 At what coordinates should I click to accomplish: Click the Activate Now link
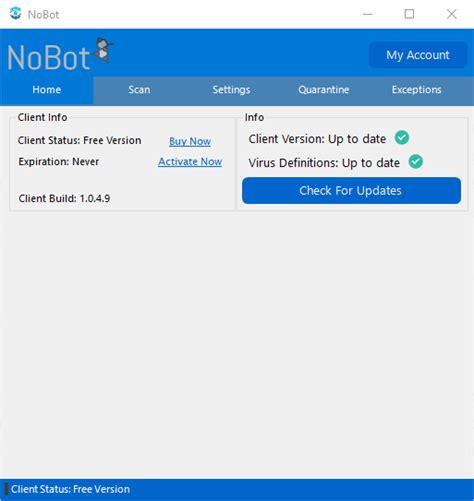pyautogui.click(x=190, y=162)
